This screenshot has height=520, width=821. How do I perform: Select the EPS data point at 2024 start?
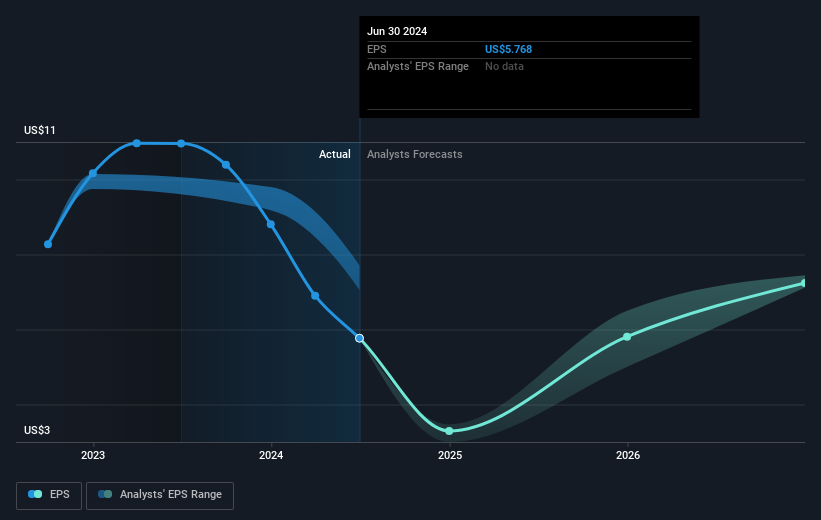pos(271,224)
